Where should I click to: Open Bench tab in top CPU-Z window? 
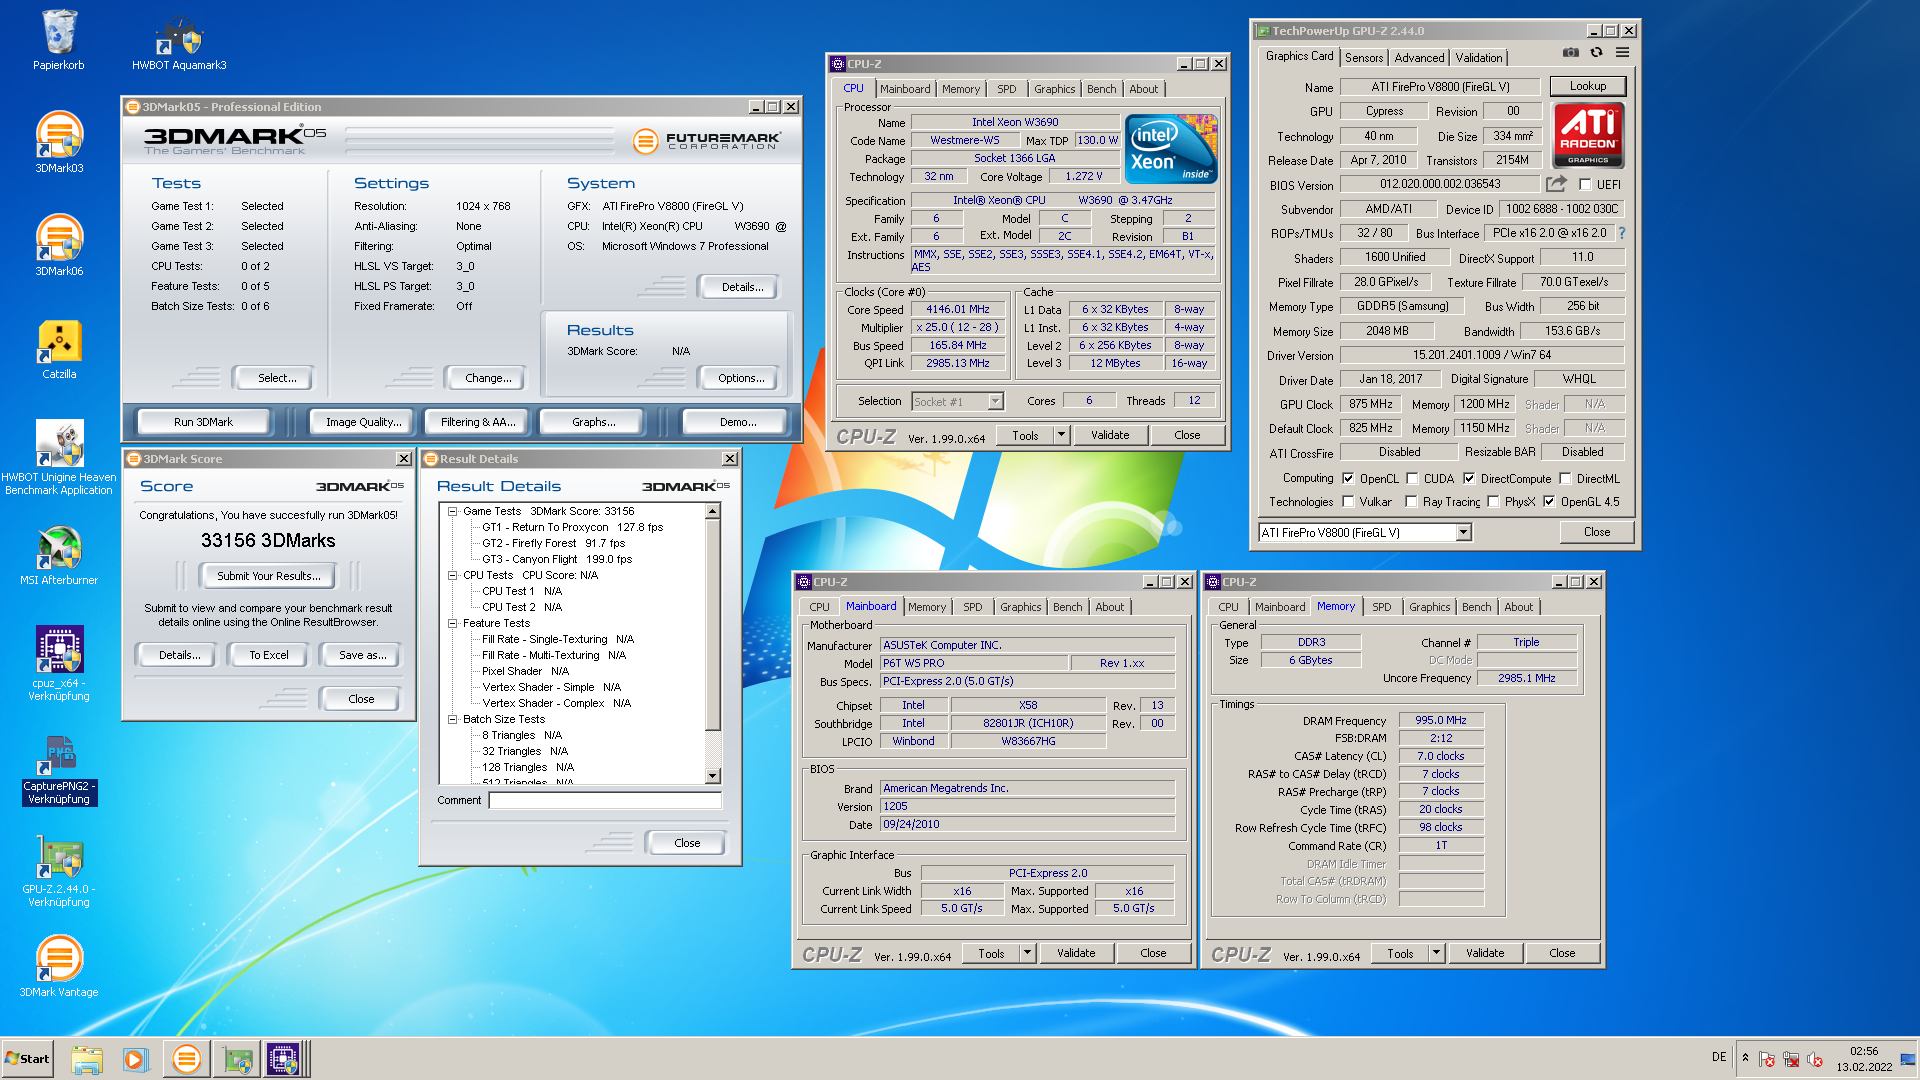tap(1101, 89)
